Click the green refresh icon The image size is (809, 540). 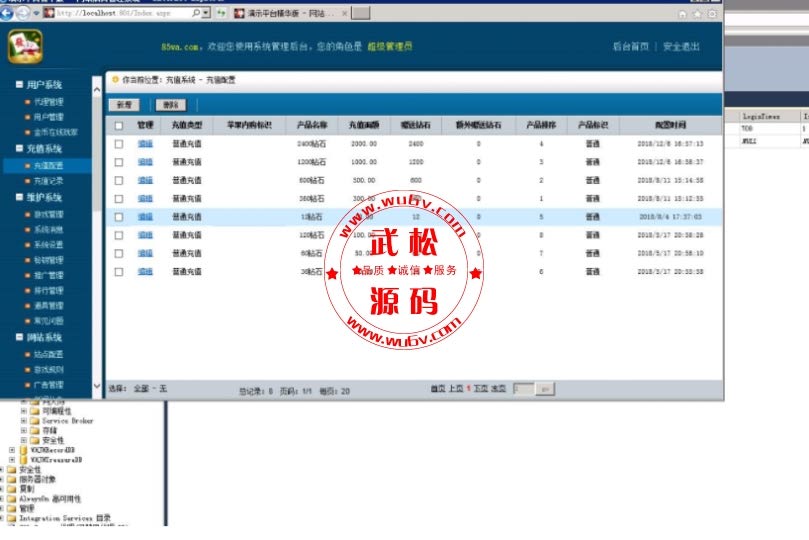point(221,13)
